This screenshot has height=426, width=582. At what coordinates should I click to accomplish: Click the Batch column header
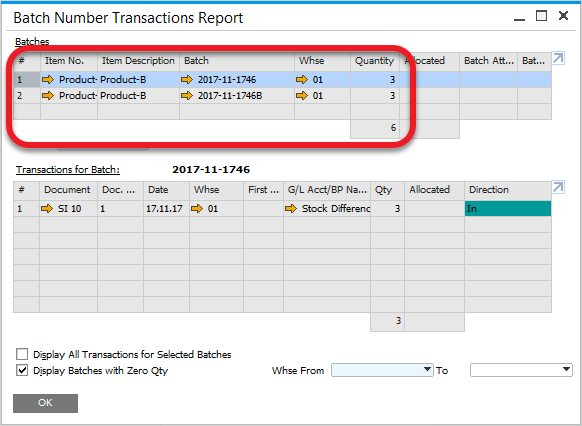(237, 61)
